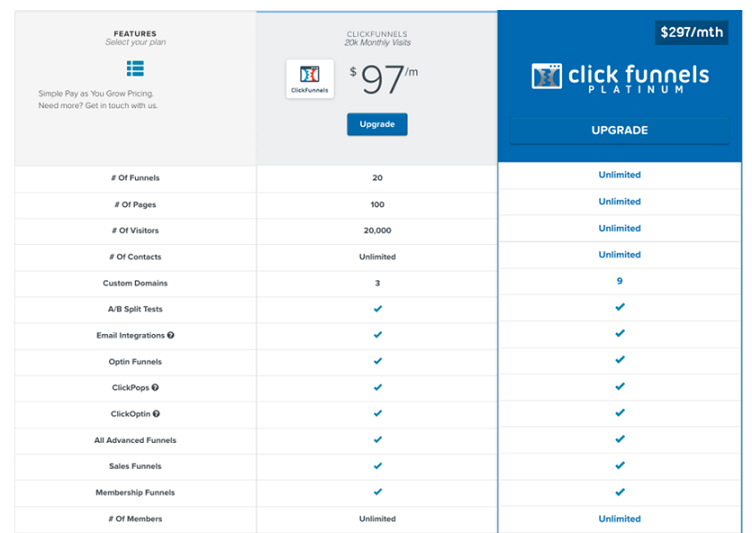Viewport: 752px width, 533px height.
Task: Click the ClickOptin help icon
Action: 156,414
